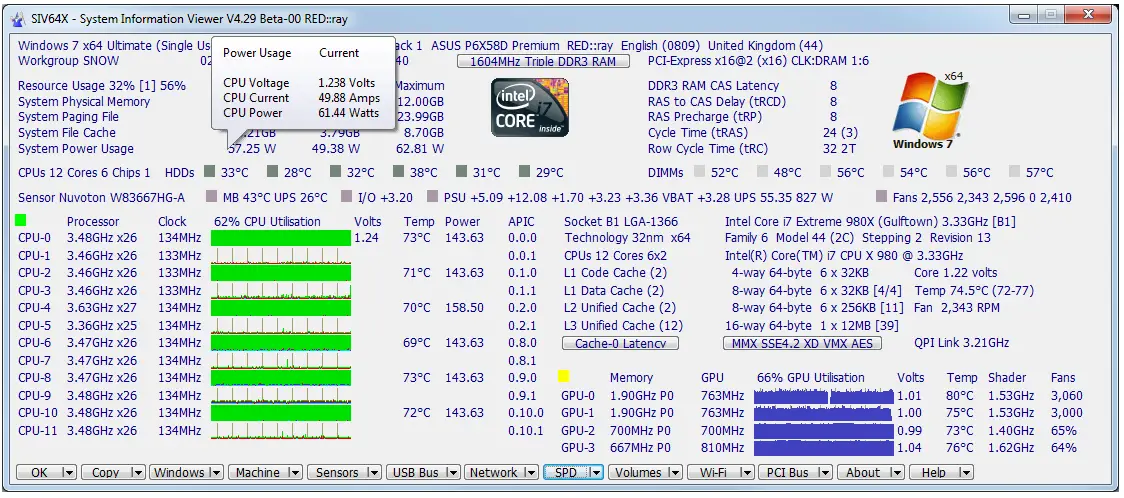Viewport: 1124px width, 498px height.
Task: Click the "Workgroup SNOW" text
Action: tap(69, 62)
